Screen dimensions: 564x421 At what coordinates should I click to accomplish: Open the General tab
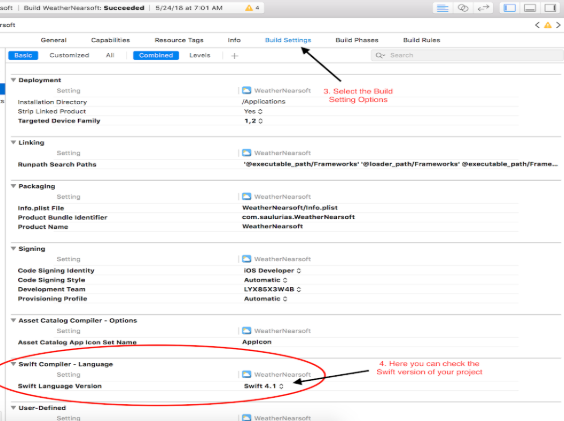[54, 40]
